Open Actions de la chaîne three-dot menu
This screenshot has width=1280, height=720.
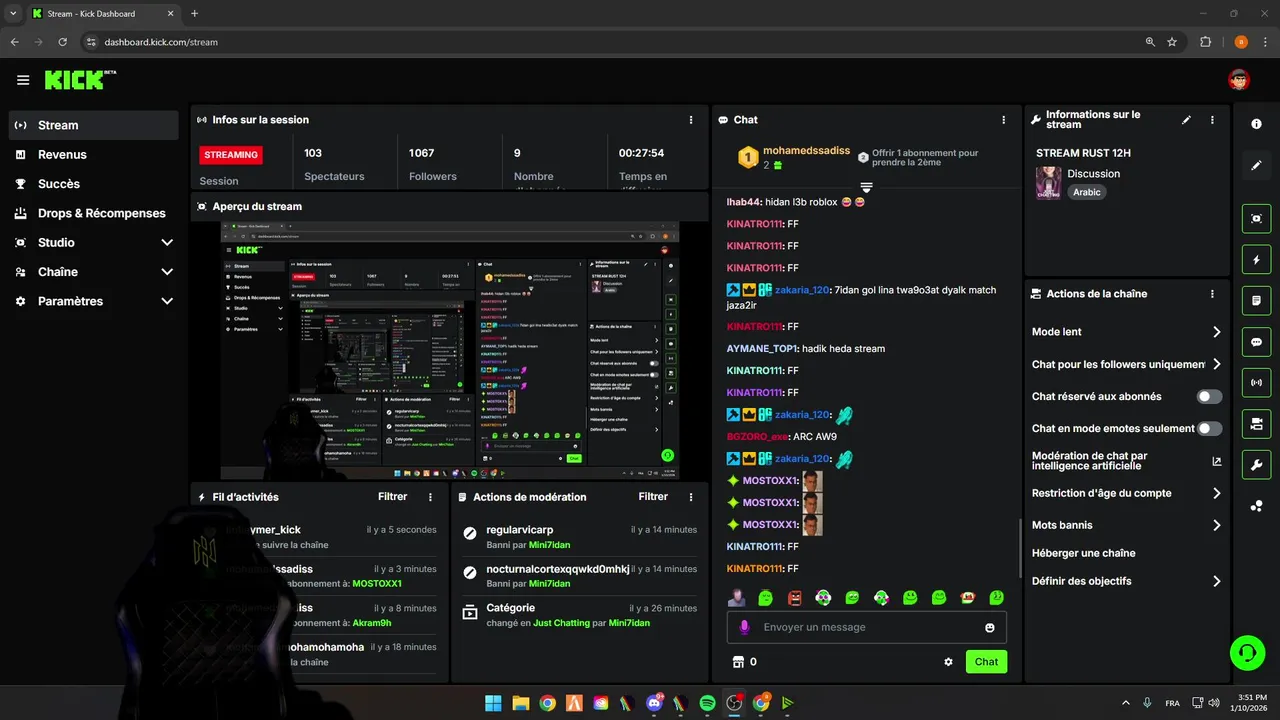tap(1212, 294)
